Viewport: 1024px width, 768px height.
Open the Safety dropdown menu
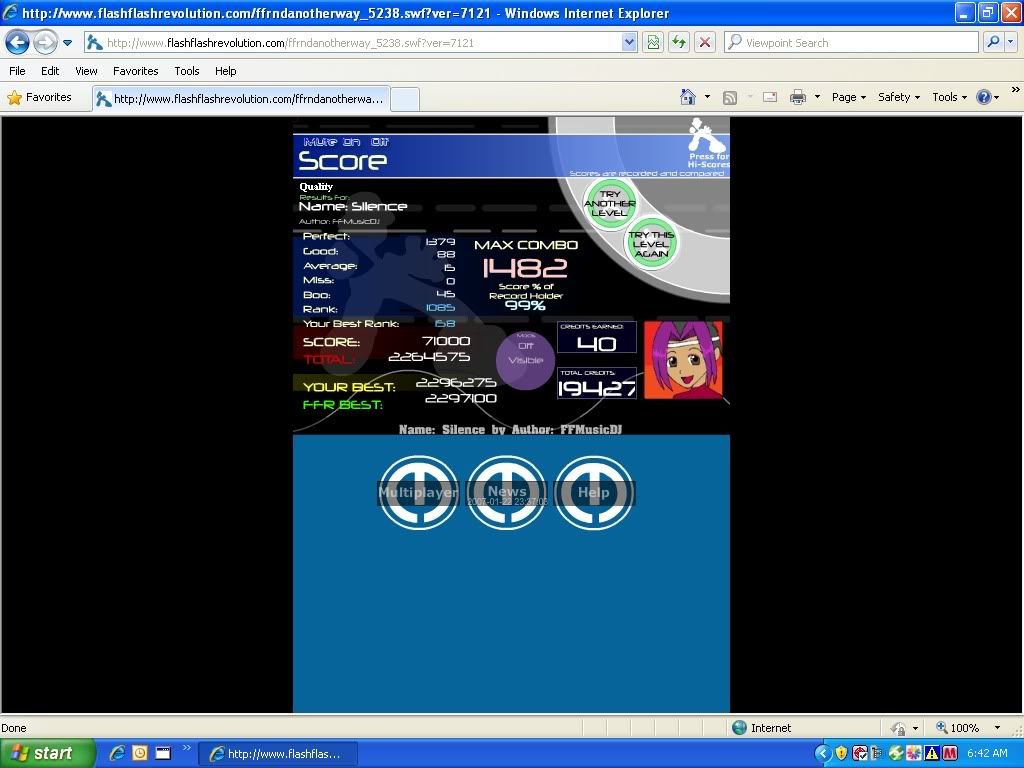(x=898, y=97)
